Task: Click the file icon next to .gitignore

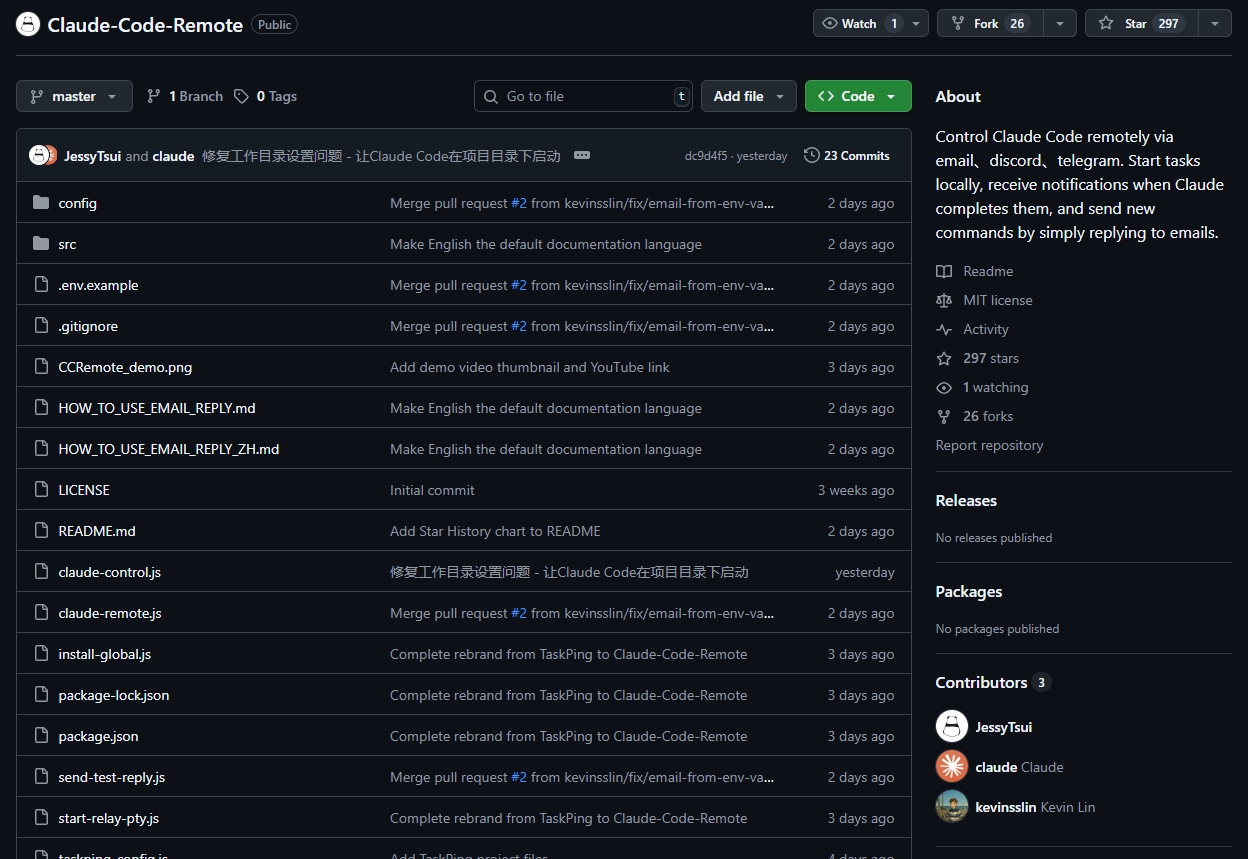Action: point(41,326)
